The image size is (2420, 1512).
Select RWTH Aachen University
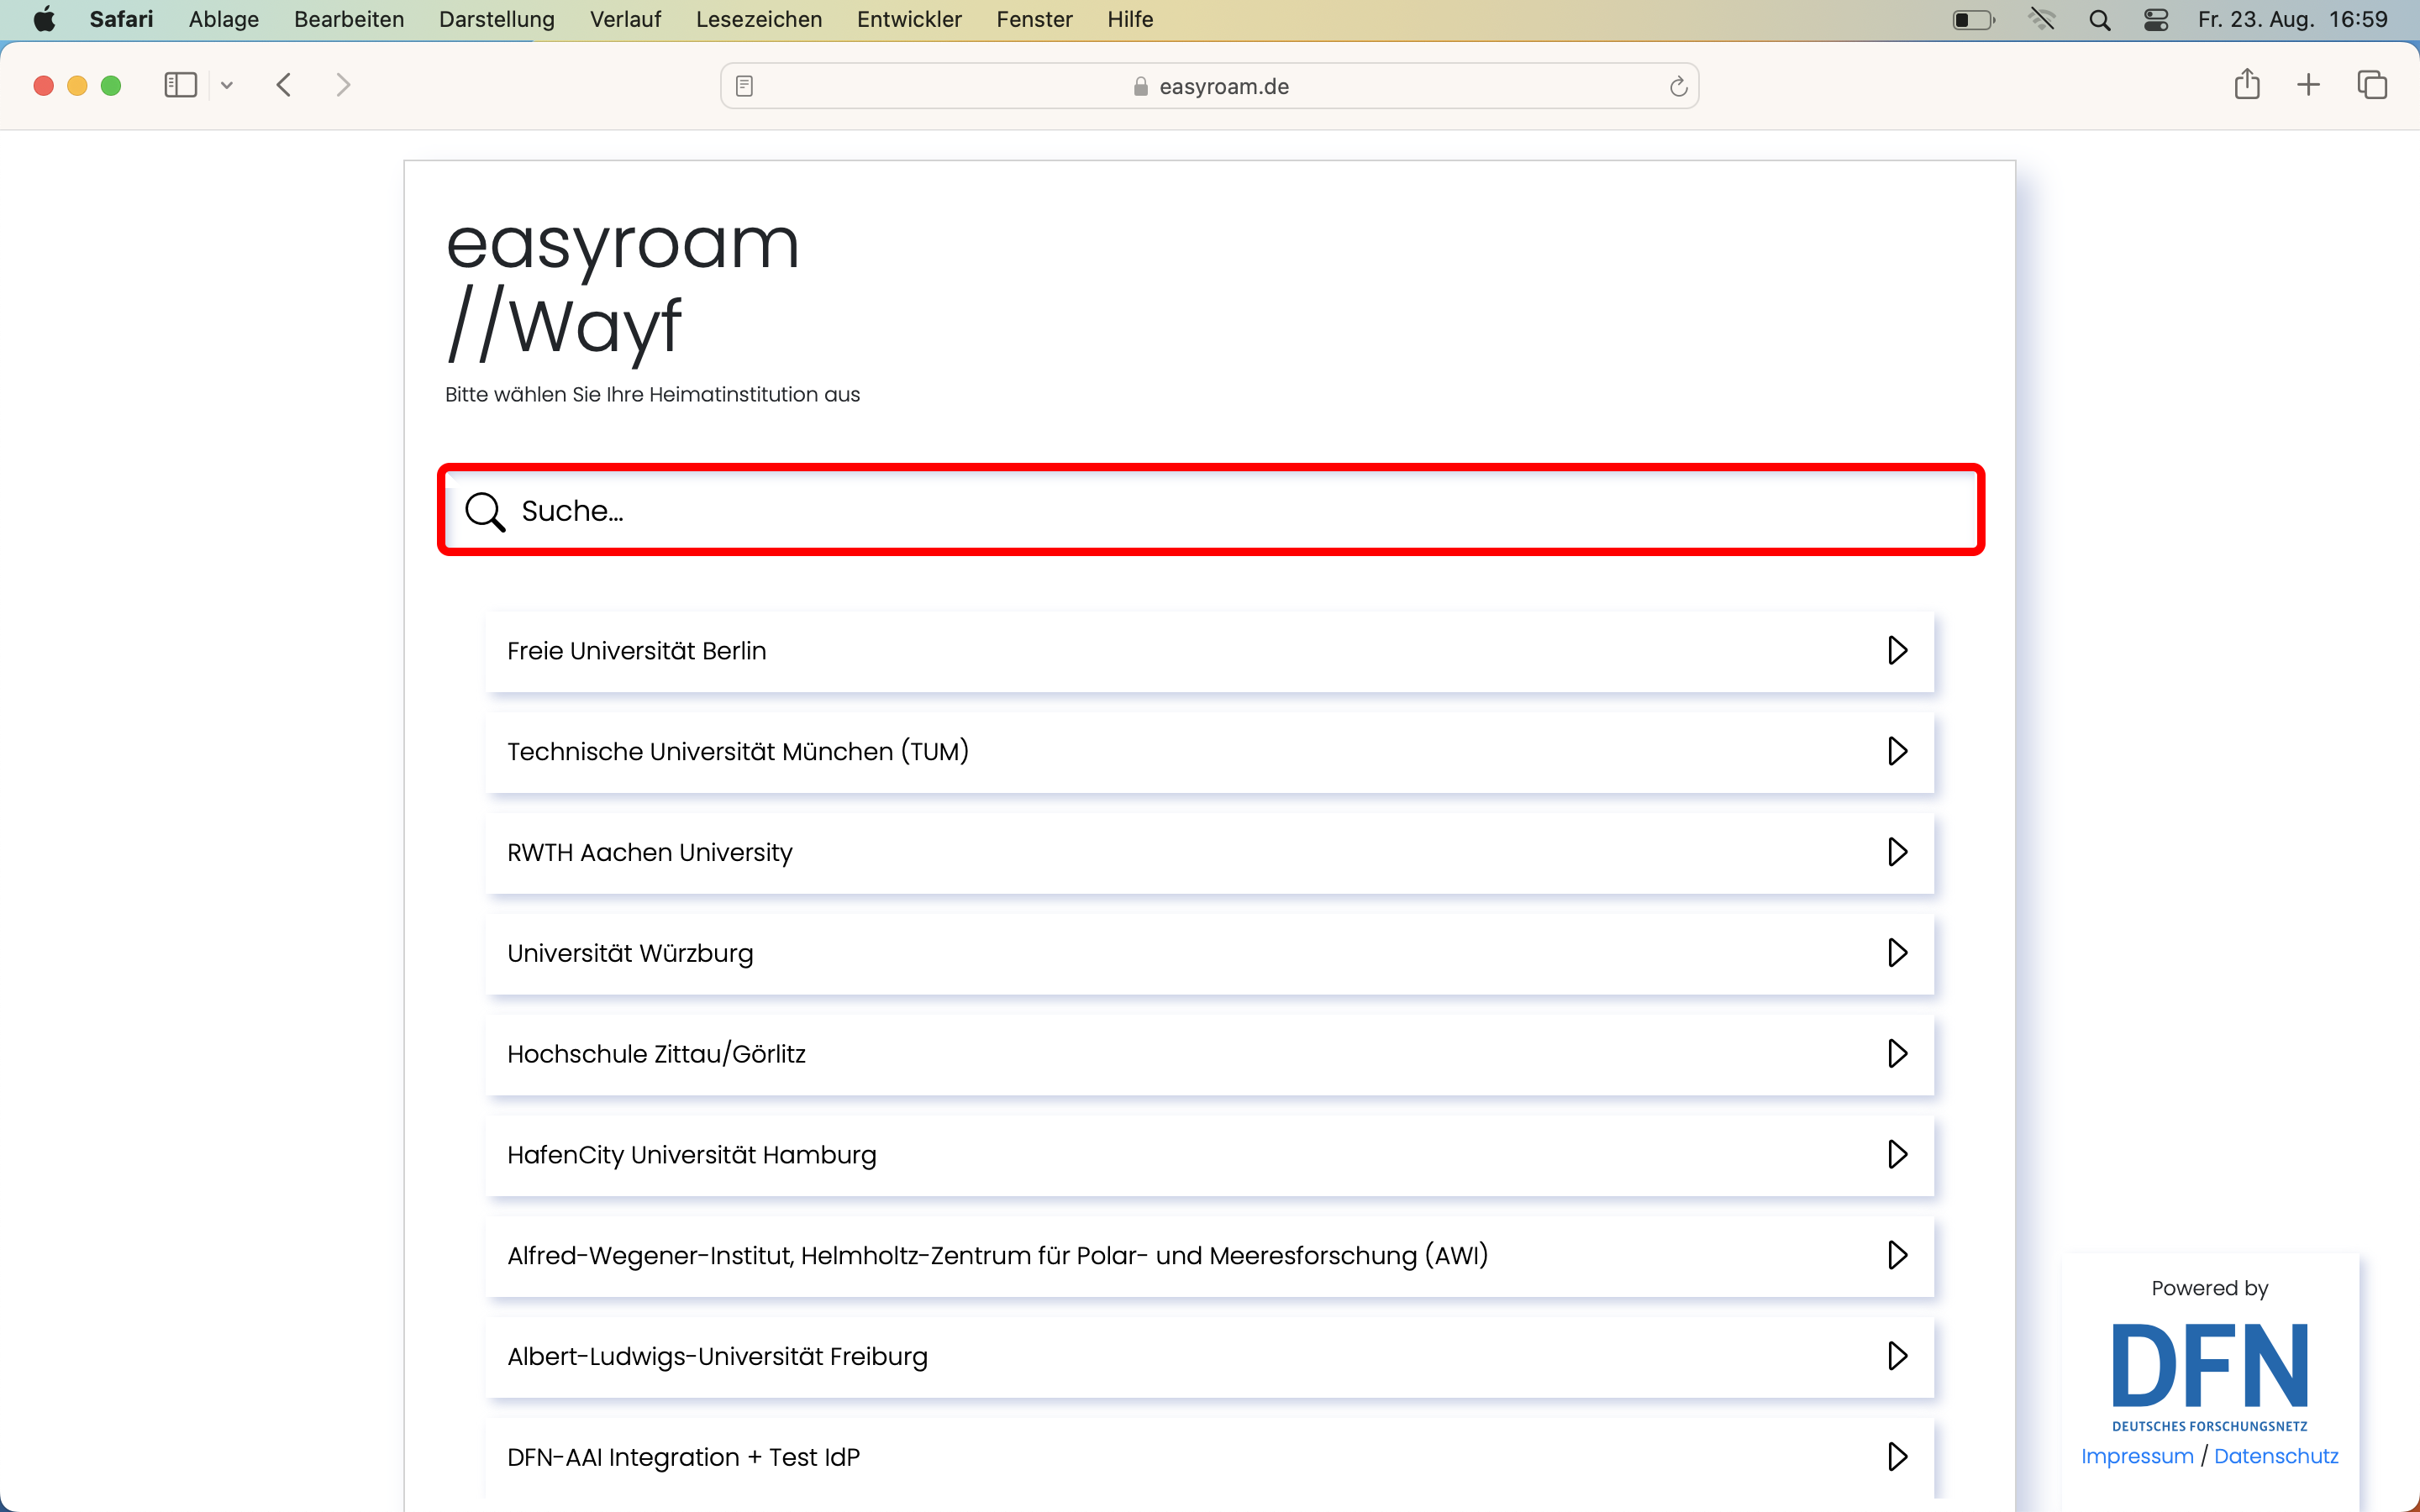click(x=1210, y=852)
